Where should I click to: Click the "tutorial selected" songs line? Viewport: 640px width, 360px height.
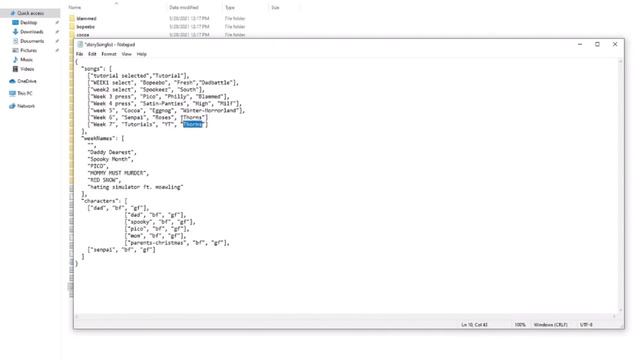pyautogui.click(x=138, y=76)
